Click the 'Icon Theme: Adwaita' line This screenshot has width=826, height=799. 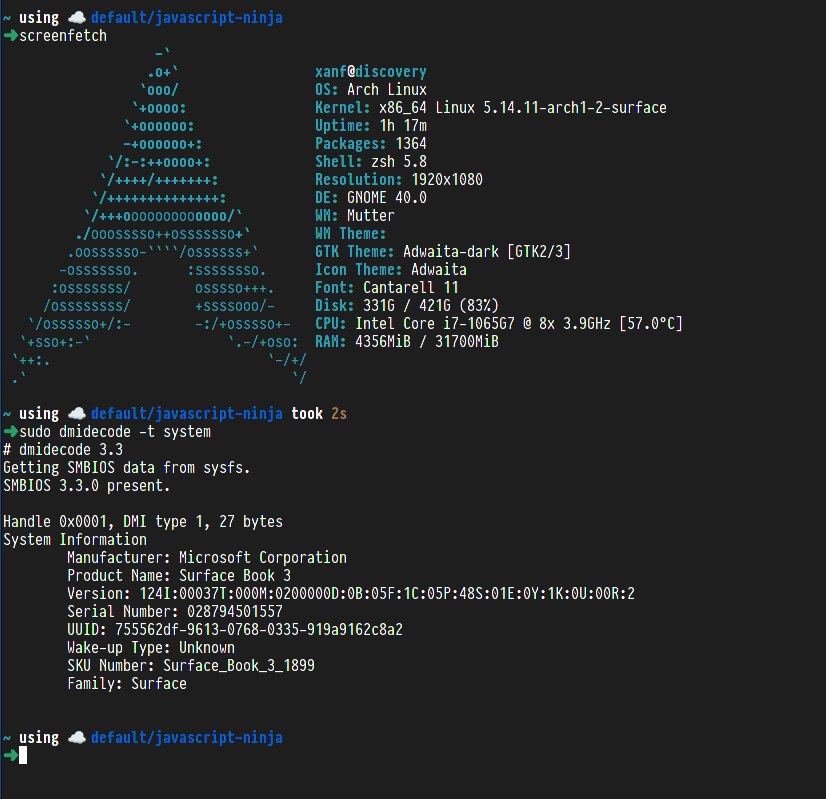coord(391,269)
